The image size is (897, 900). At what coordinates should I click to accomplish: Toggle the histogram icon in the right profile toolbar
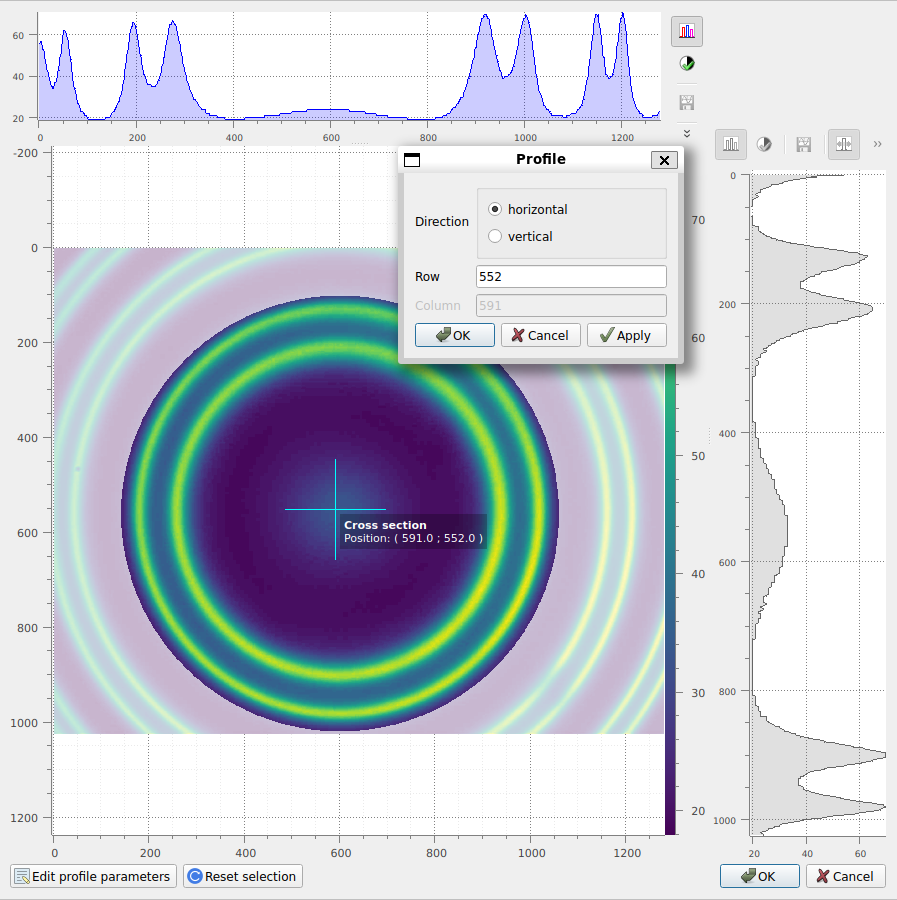tap(731, 144)
